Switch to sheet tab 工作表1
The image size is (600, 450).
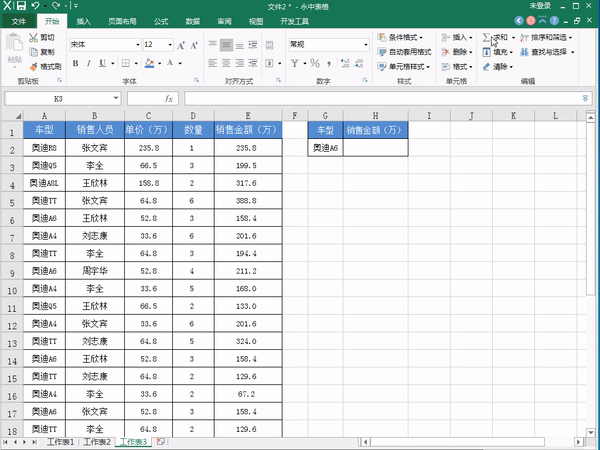pyautogui.click(x=60, y=442)
